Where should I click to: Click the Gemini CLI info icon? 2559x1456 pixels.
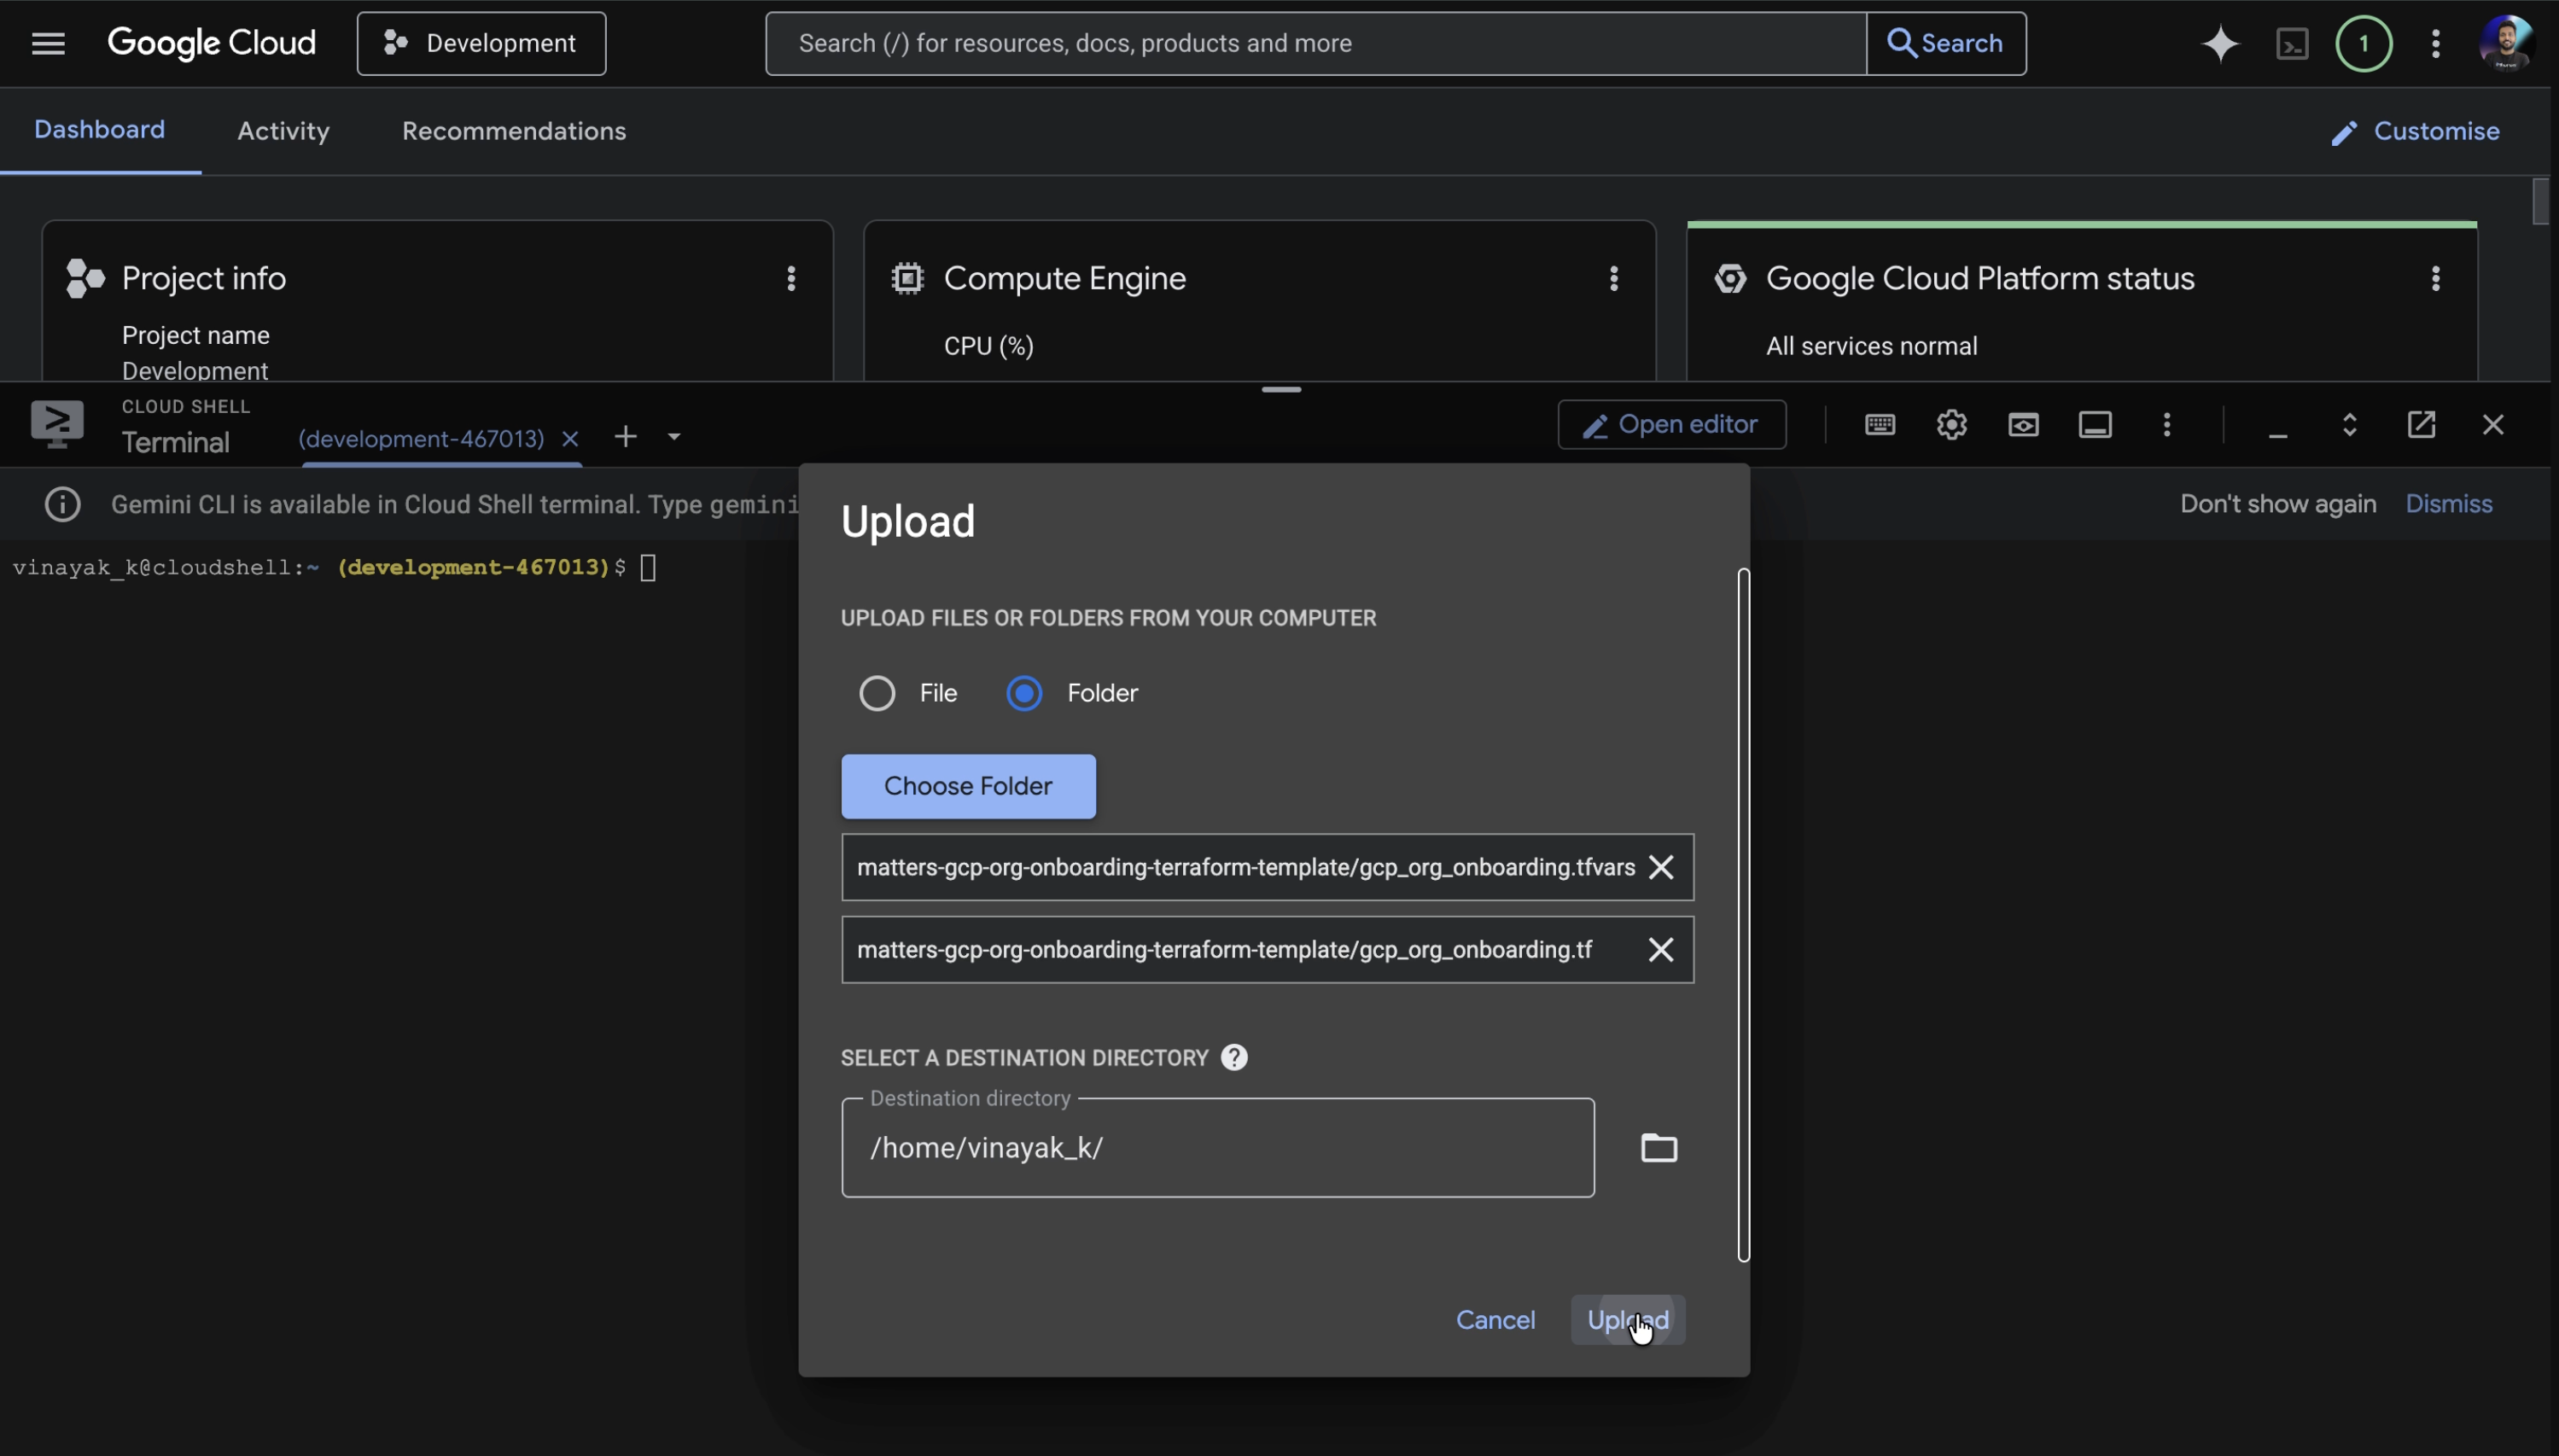[62, 504]
